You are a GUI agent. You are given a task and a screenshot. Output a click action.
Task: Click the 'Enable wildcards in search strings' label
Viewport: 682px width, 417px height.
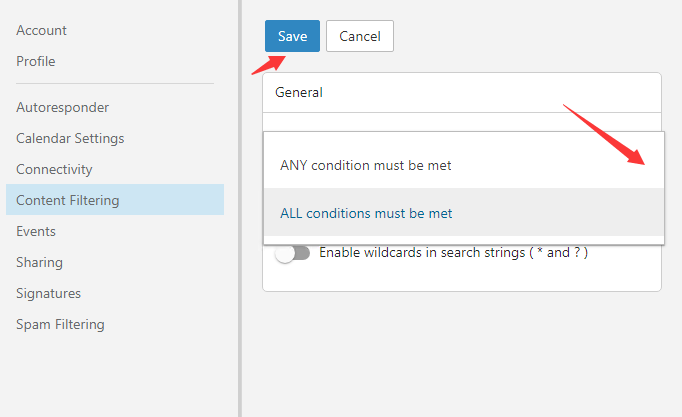pos(453,253)
